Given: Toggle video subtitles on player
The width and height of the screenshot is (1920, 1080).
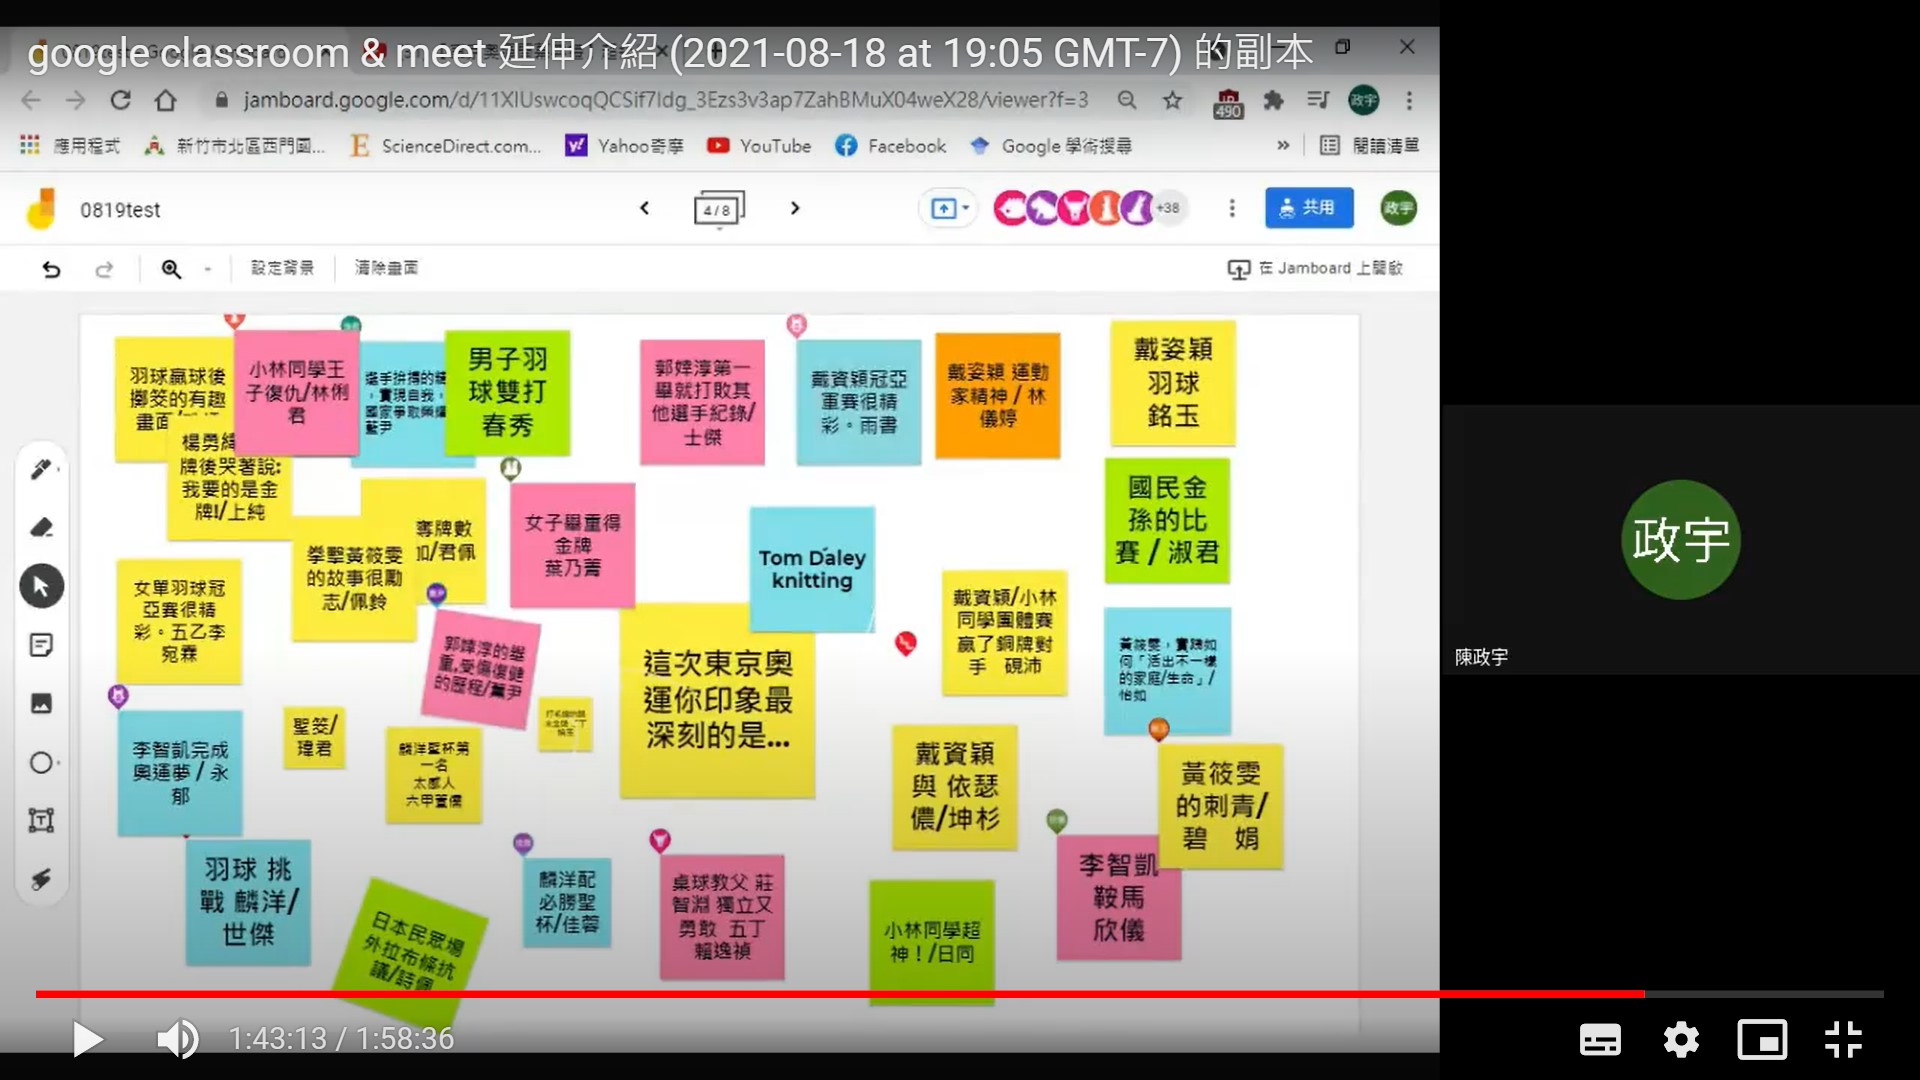Looking at the screenshot, I should point(1599,1040).
